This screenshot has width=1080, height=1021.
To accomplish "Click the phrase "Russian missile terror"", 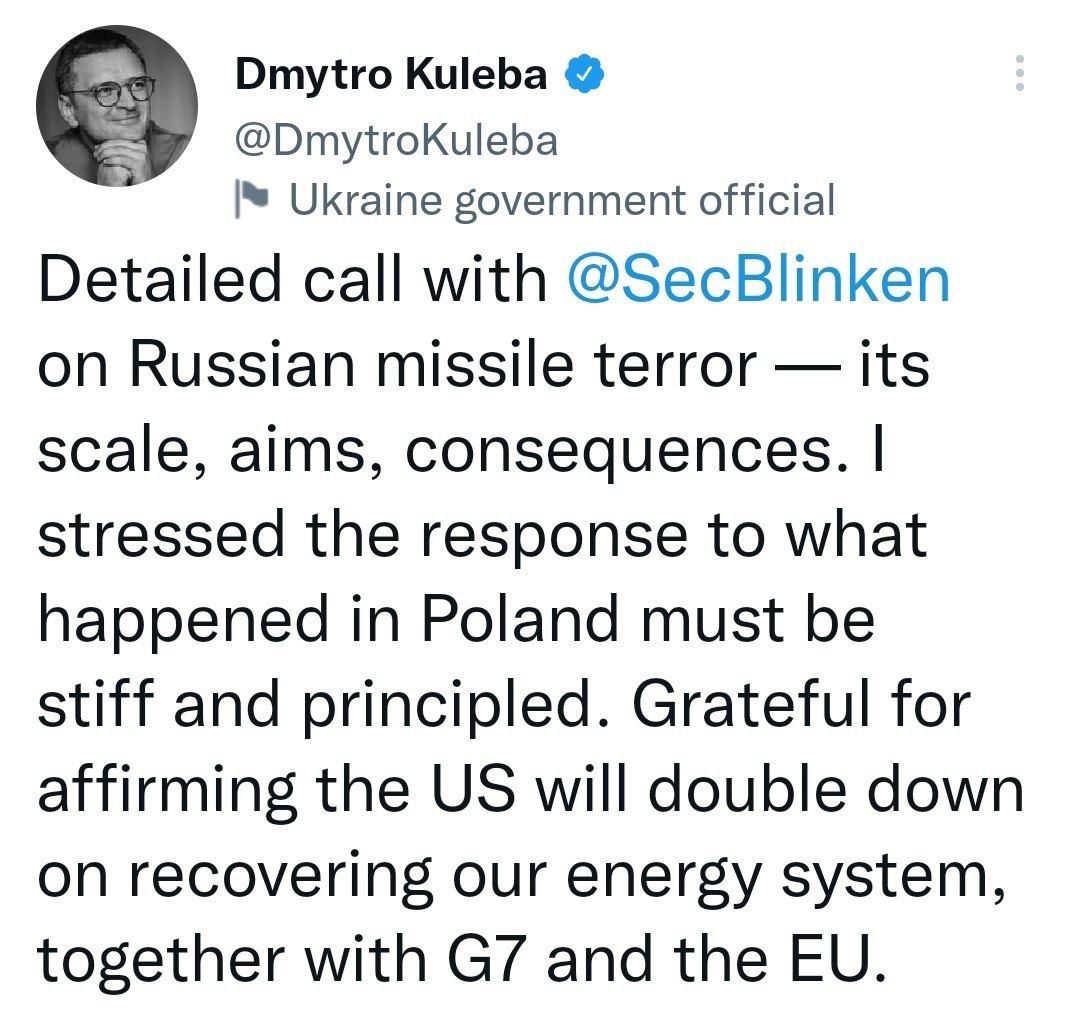I will [x=441, y=365].
